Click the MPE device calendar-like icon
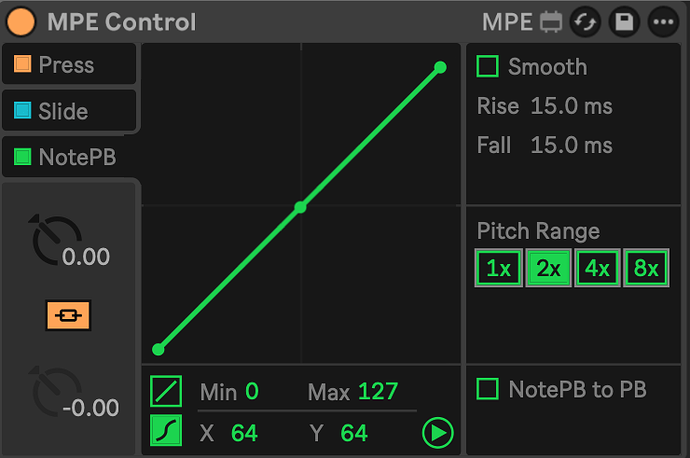This screenshot has height=458, width=690. [x=551, y=22]
